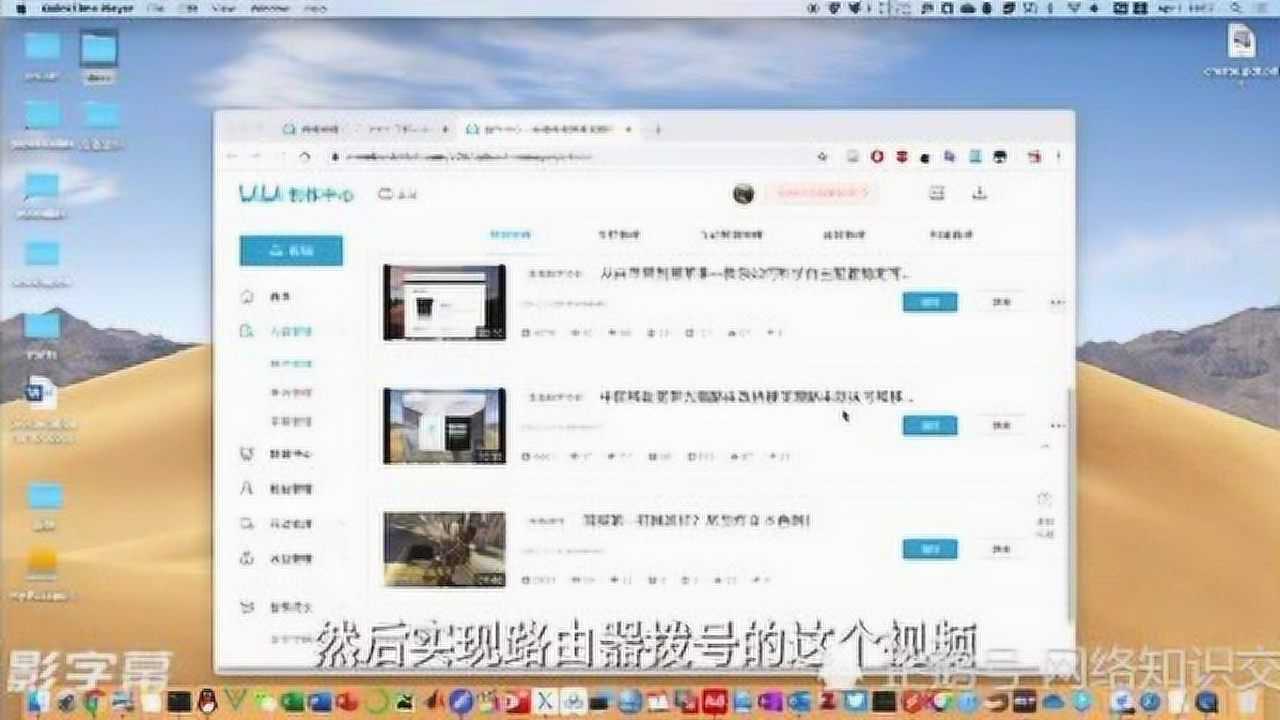
Task: Click the download icon at the header's right end
Action: point(979,193)
